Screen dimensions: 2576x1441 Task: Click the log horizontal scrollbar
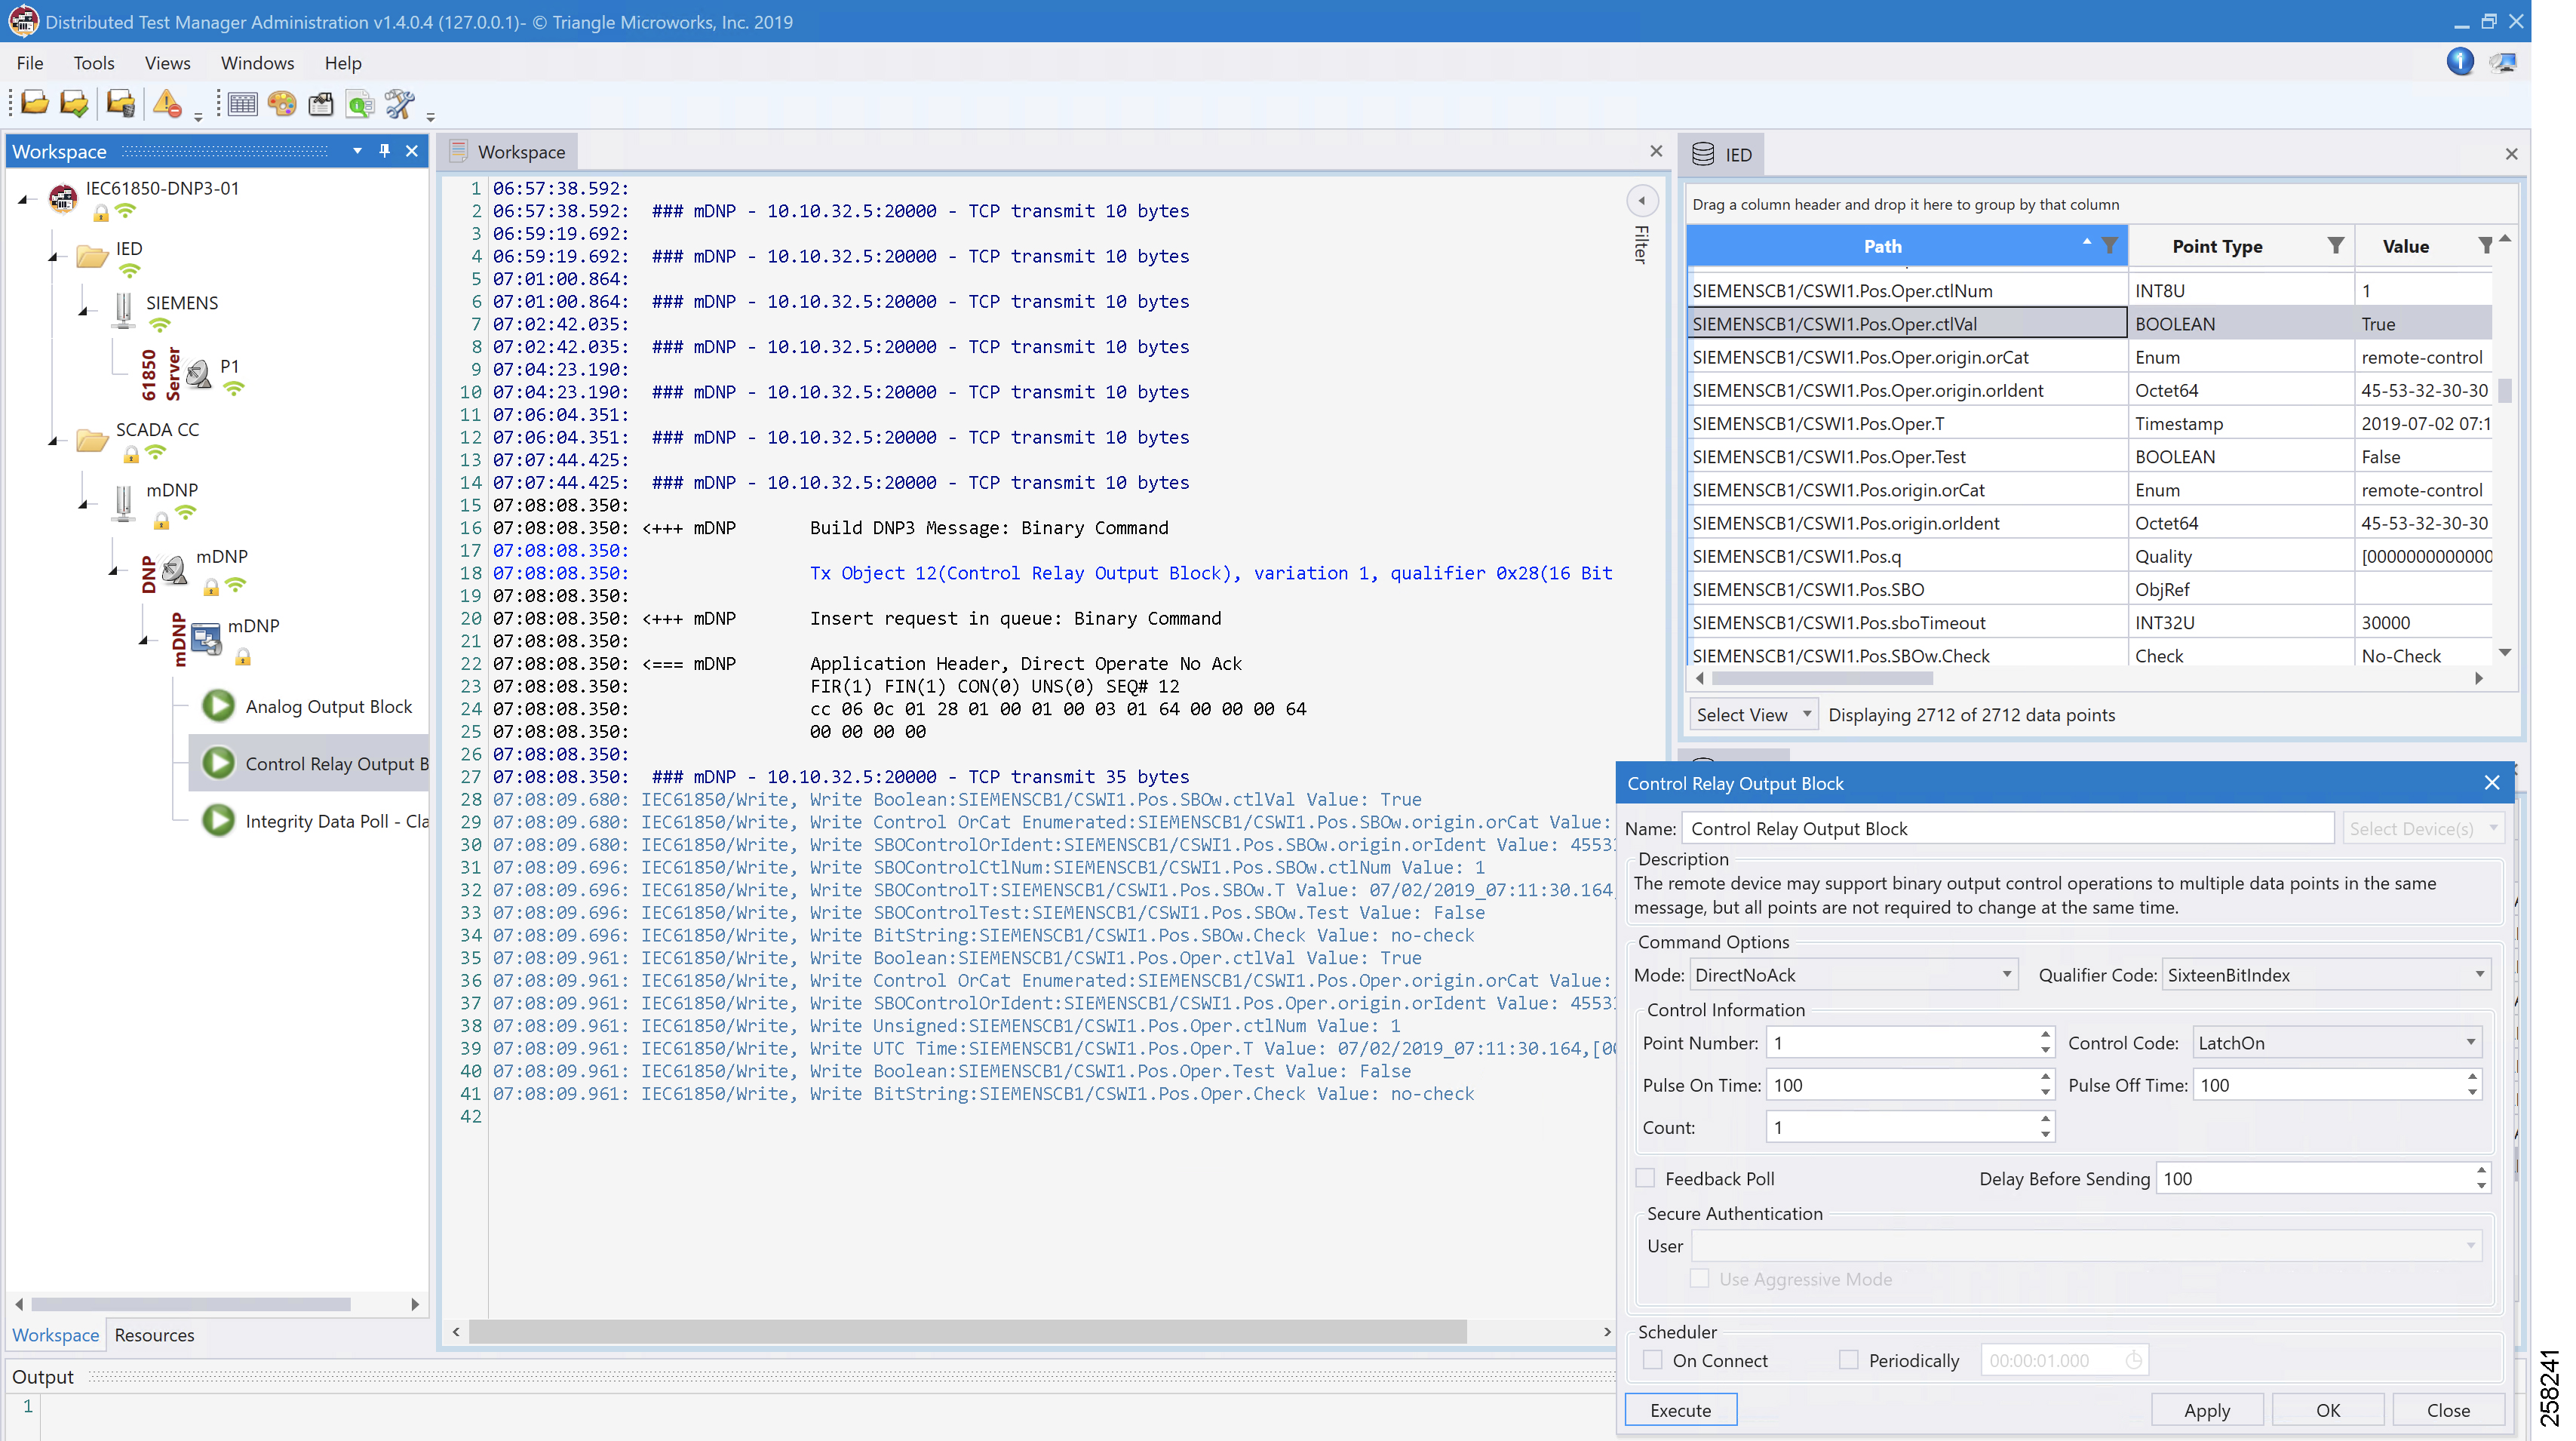pyautogui.click(x=968, y=1331)
